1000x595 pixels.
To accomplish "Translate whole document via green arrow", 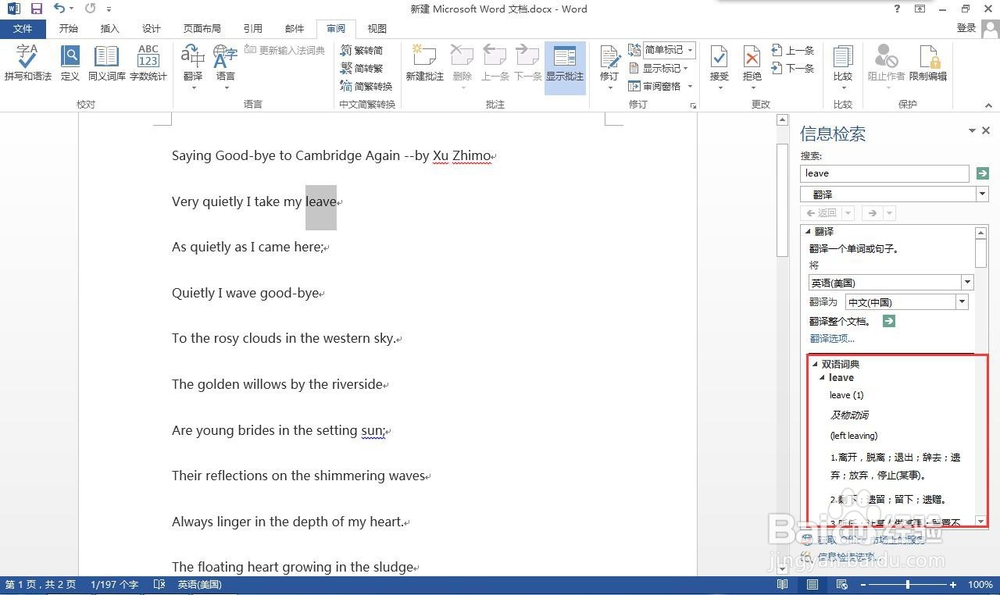I will tap(888, 321).
